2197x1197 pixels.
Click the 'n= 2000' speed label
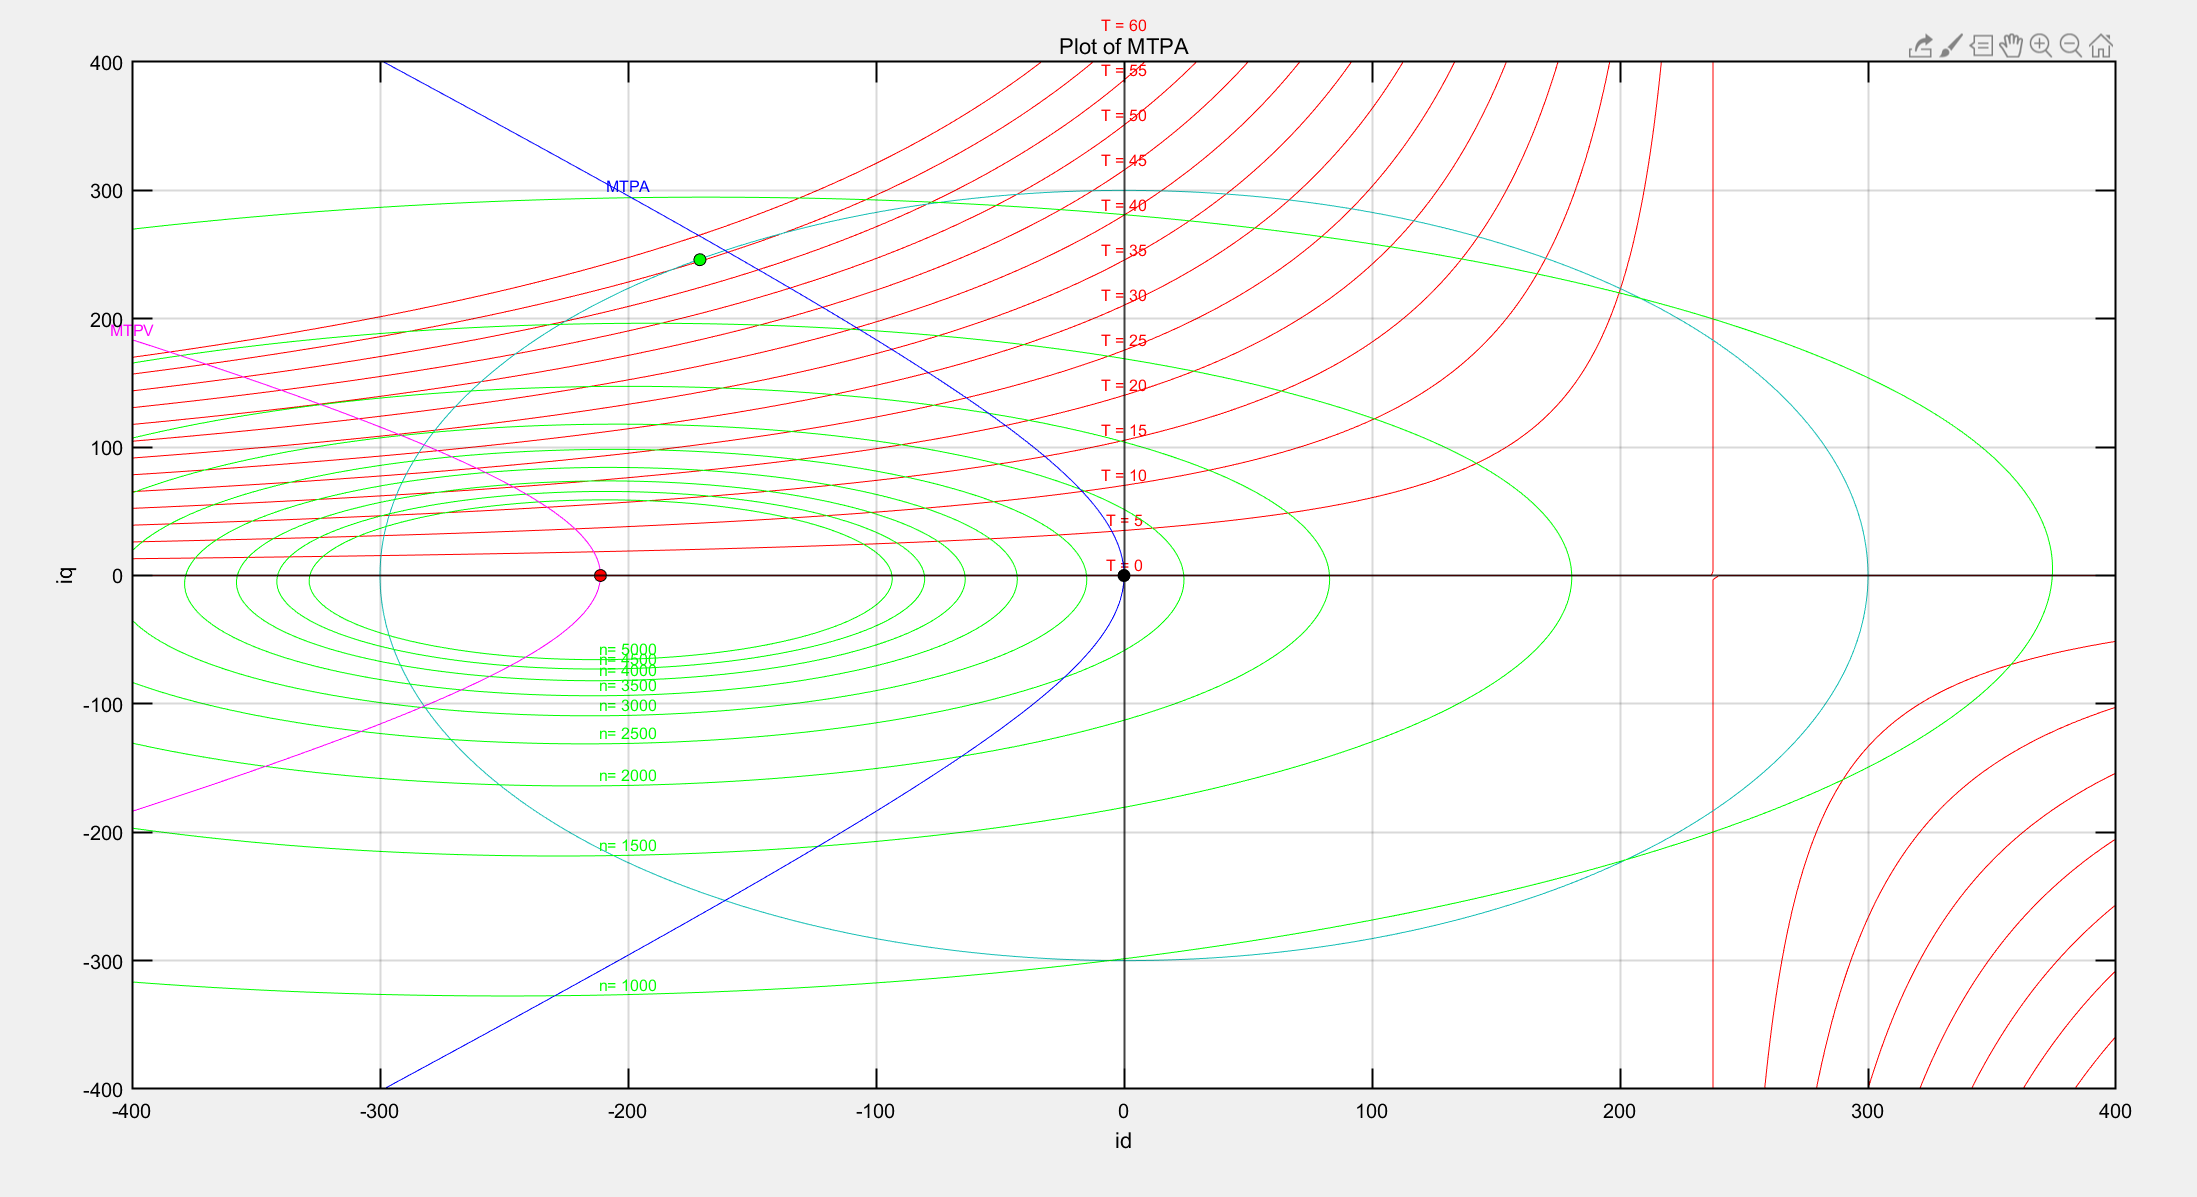click(x=628, y=776)
